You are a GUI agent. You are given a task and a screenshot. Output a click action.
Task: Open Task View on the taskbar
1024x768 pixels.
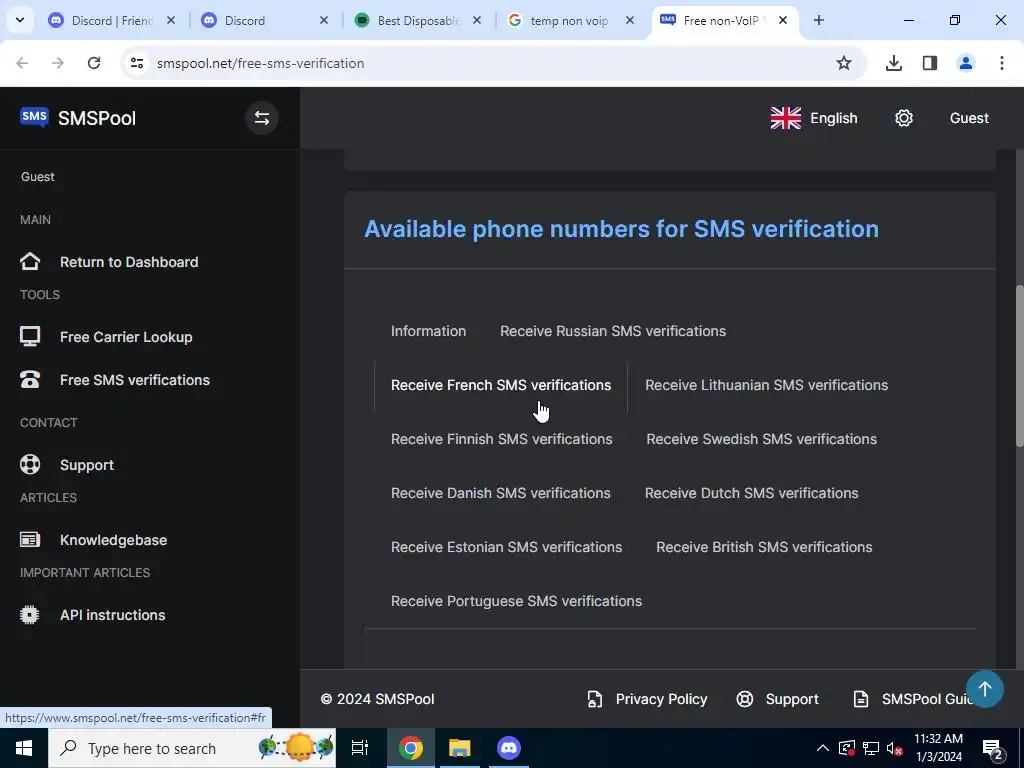[360, 748]
